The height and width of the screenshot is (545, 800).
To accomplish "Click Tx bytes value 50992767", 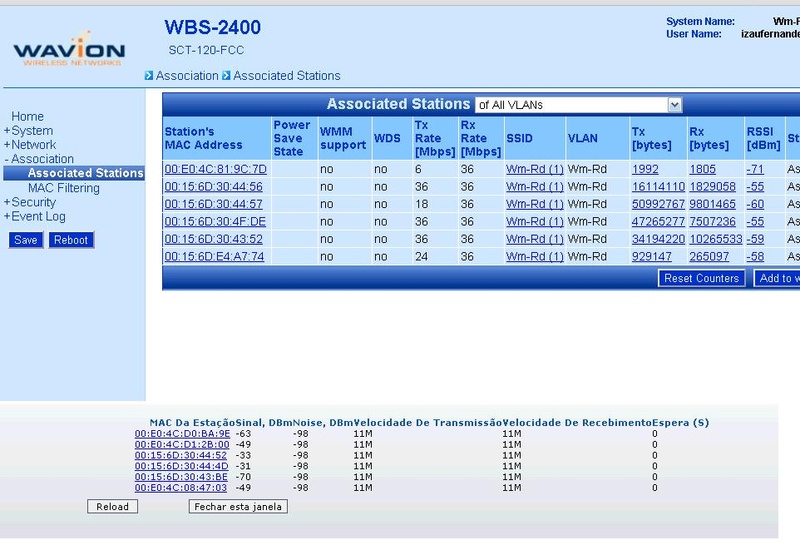I will coord(658,204).
